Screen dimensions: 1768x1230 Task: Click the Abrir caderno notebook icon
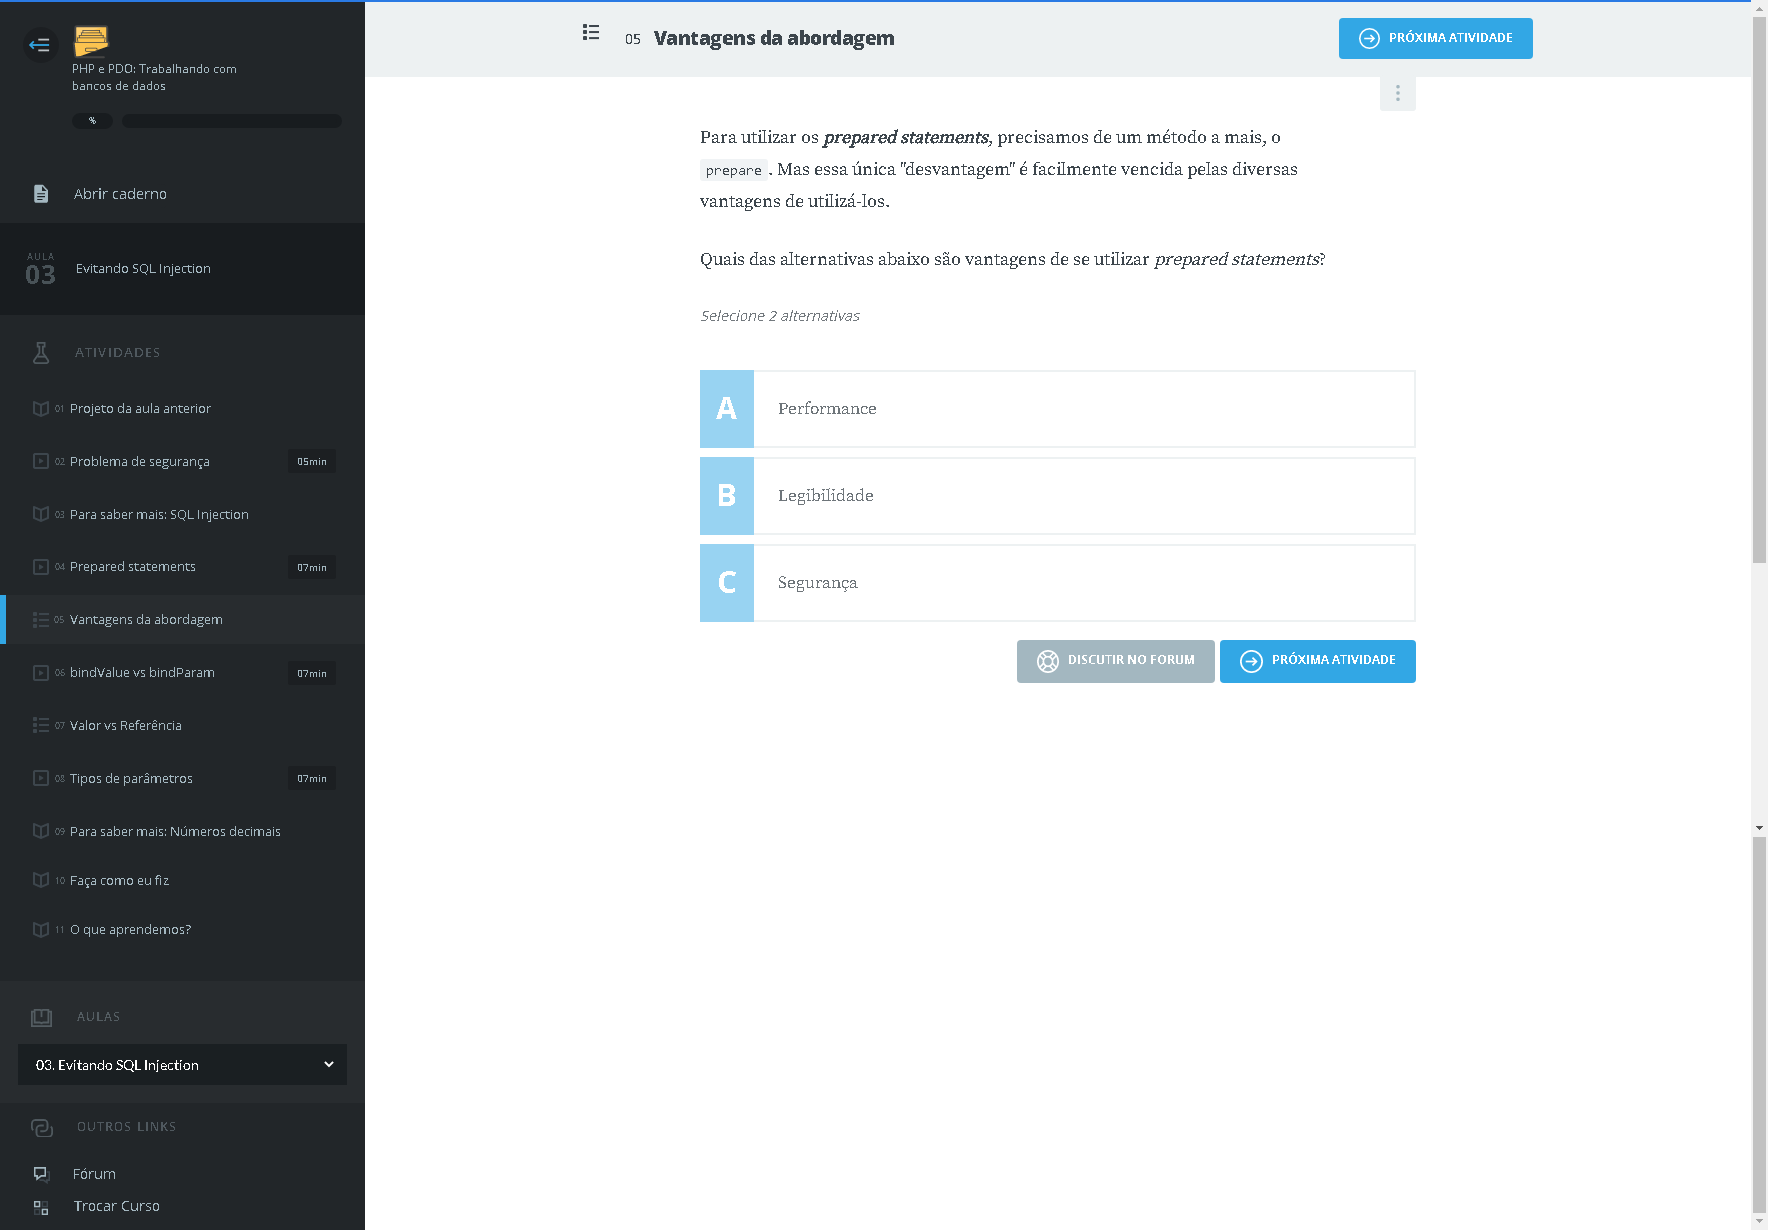41,194
